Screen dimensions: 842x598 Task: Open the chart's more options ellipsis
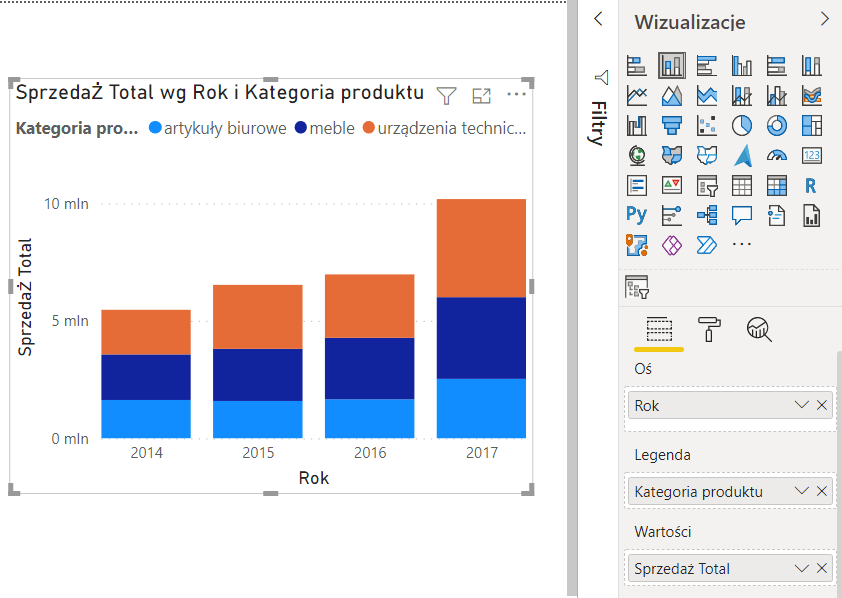point(516,95)
